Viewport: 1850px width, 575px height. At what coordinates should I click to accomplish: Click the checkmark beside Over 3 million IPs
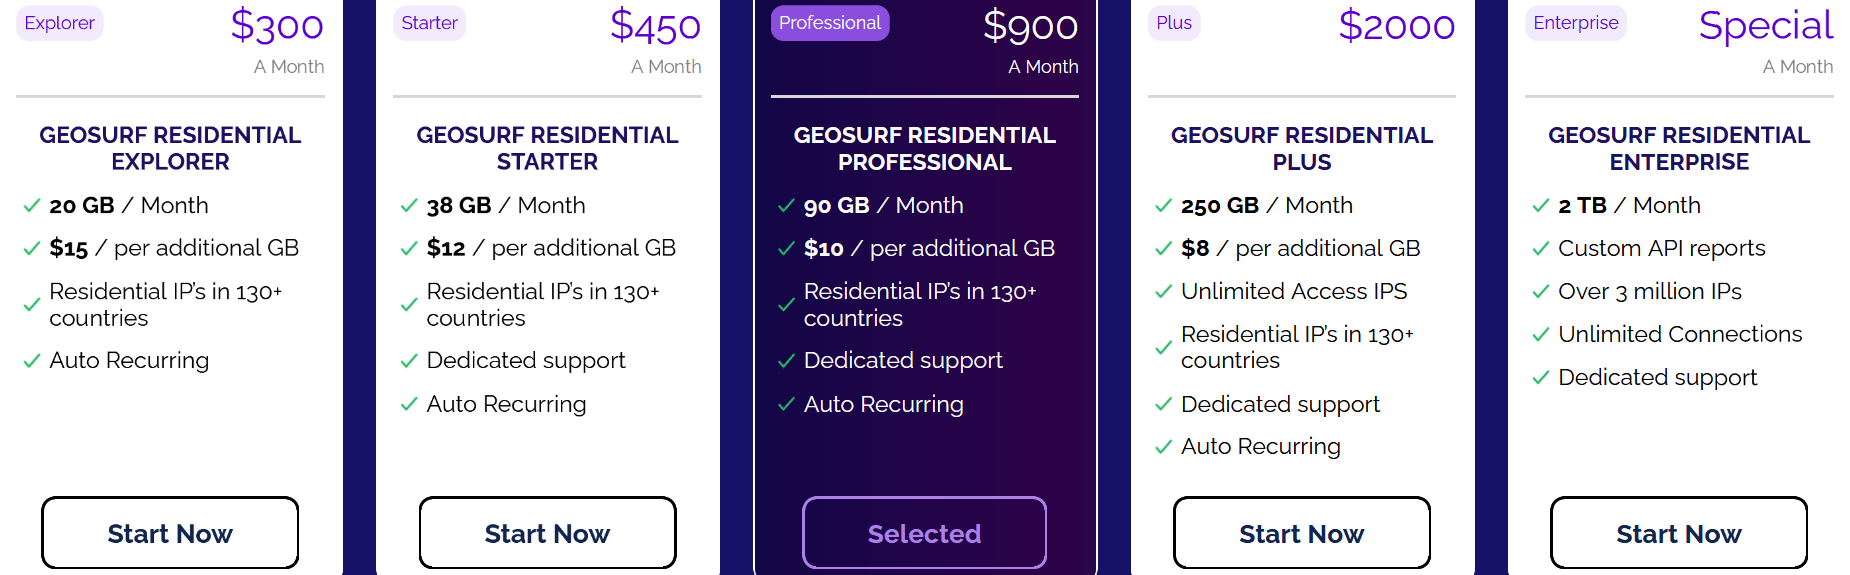[x=1540, y=292]
